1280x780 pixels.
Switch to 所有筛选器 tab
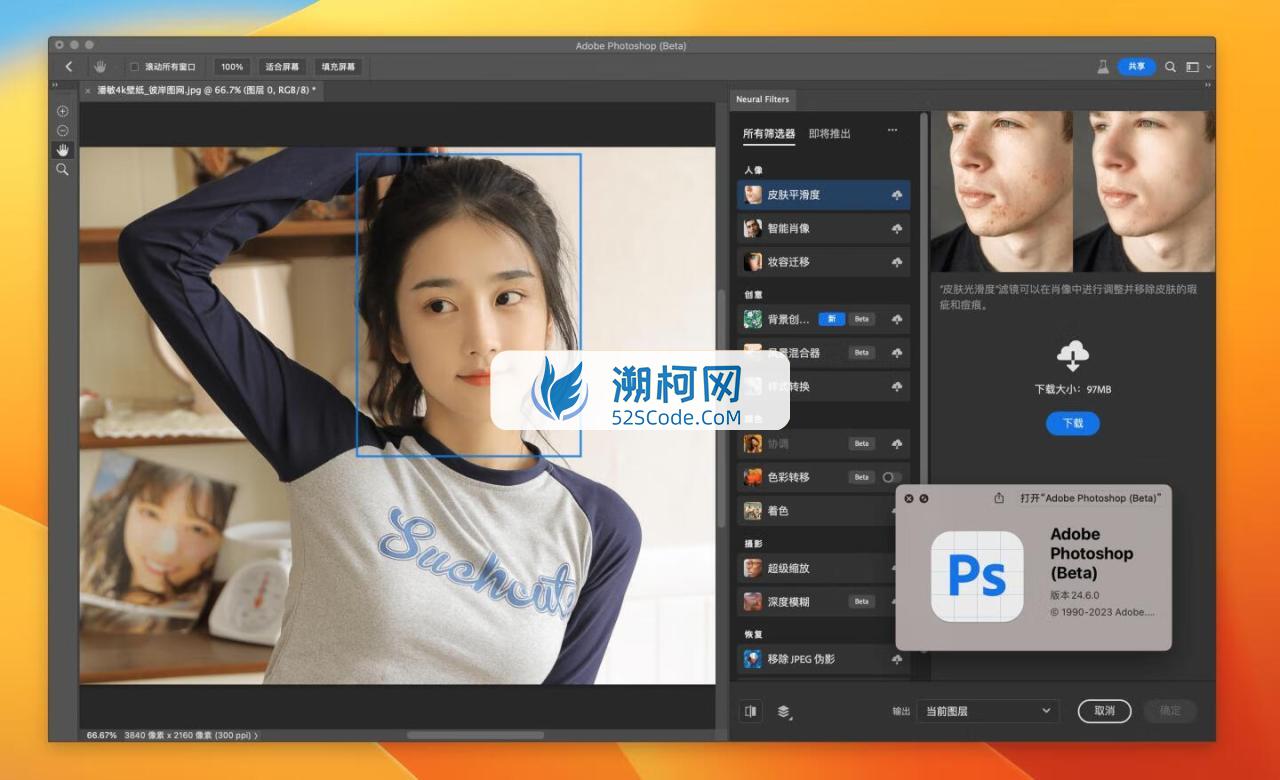[x=769, y=133]
